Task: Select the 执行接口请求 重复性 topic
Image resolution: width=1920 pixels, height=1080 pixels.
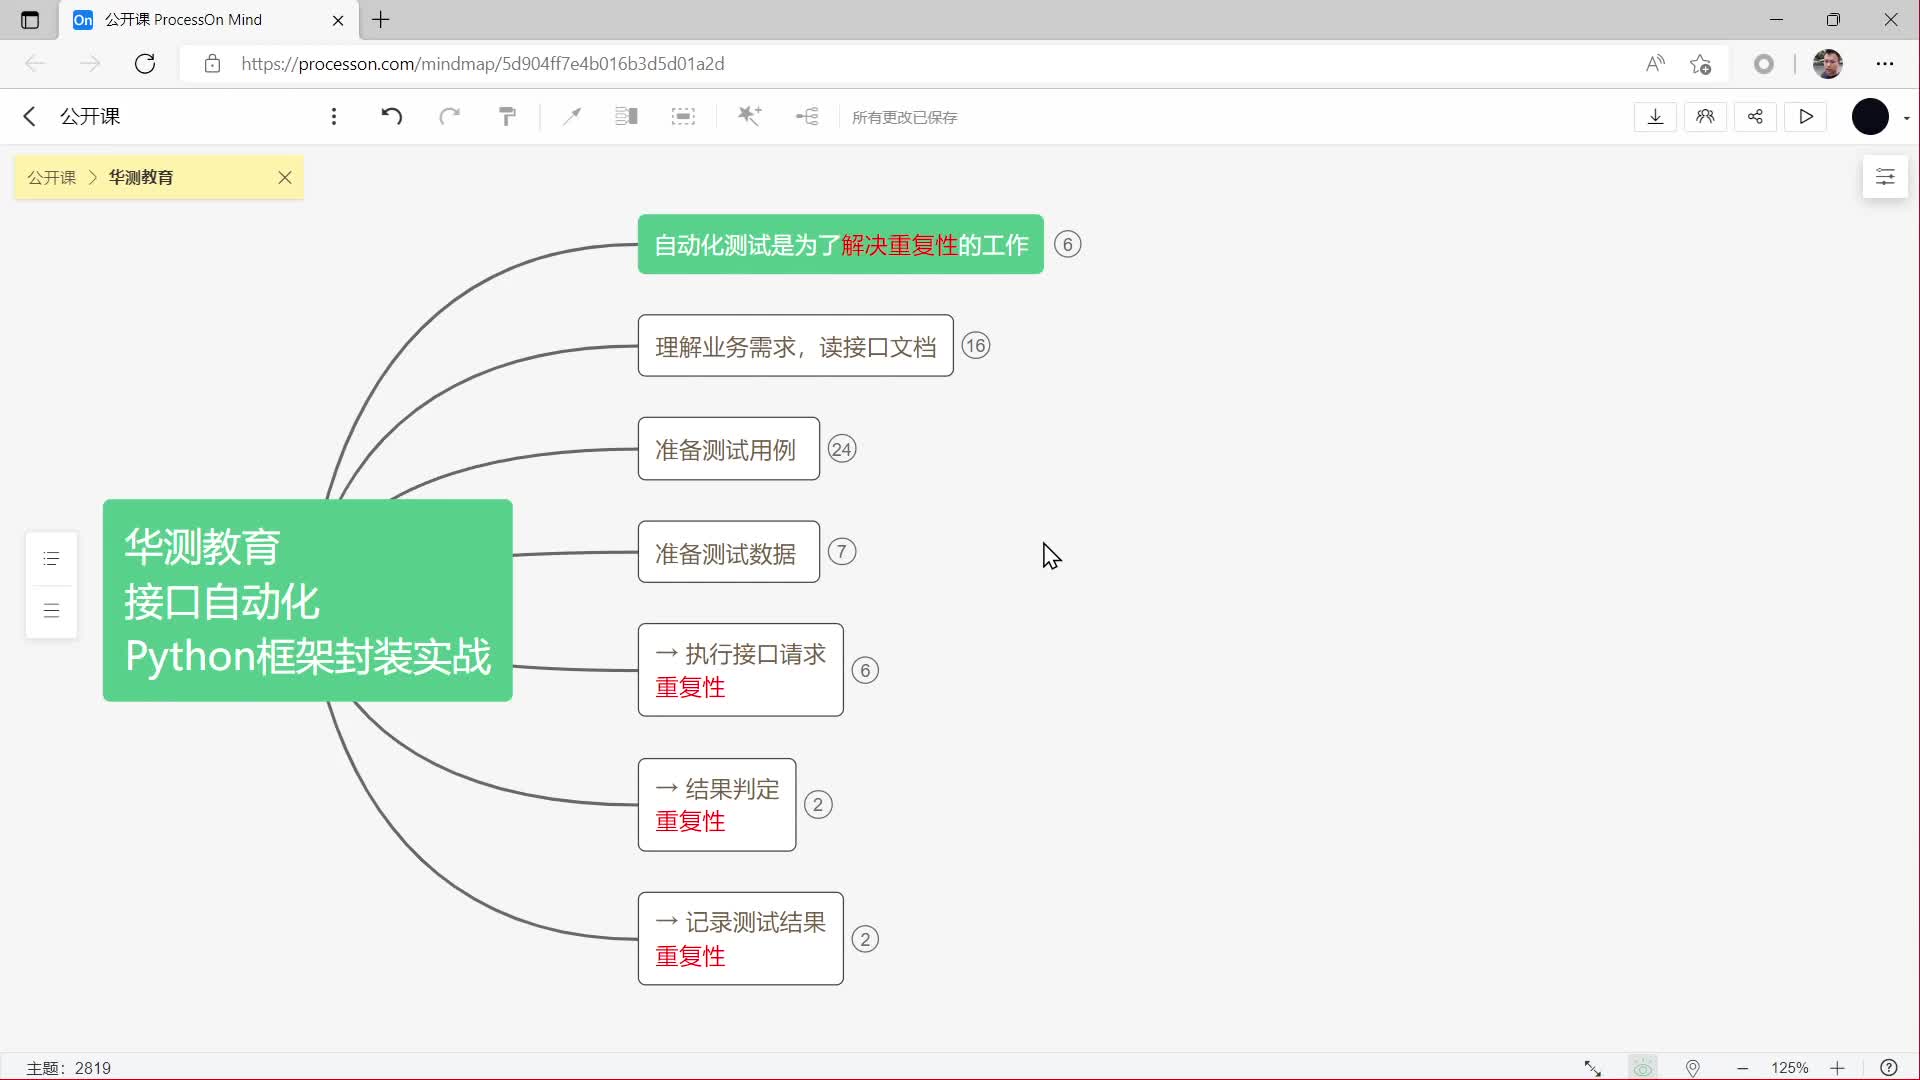Action: point(741,670)
